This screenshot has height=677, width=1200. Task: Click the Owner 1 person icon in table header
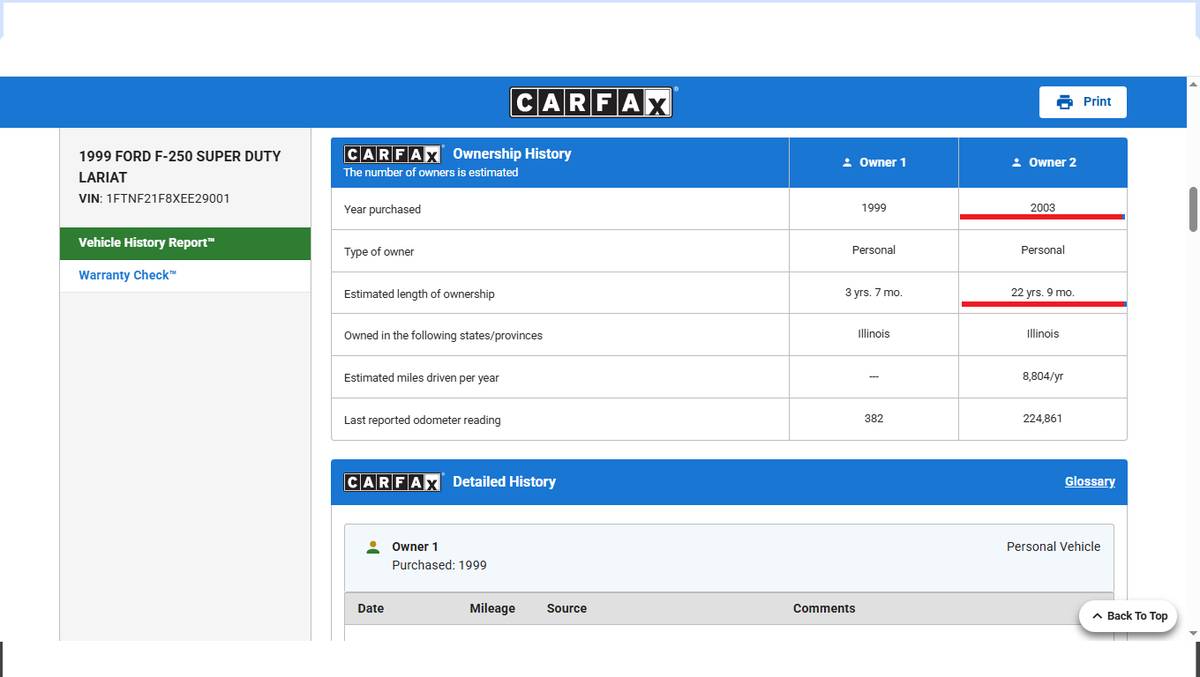(847, 163)
